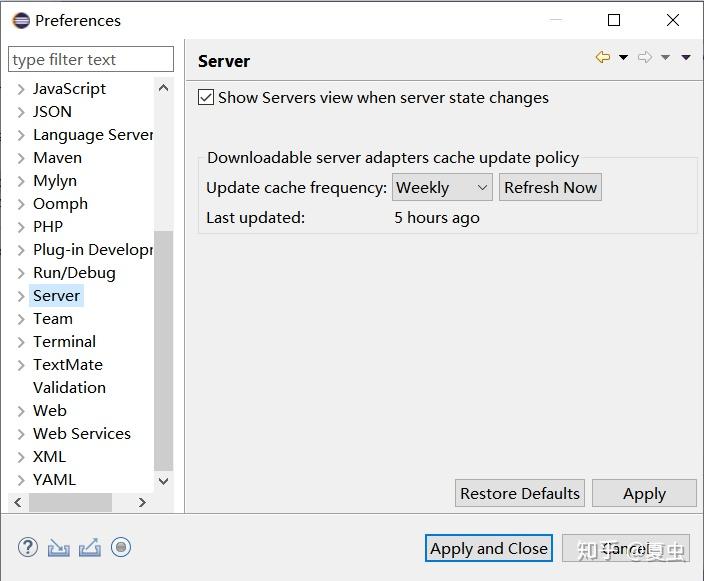This screenshot has width=704, height=581.
Task: Select Validation in the preferences tree
Action: 69,387
